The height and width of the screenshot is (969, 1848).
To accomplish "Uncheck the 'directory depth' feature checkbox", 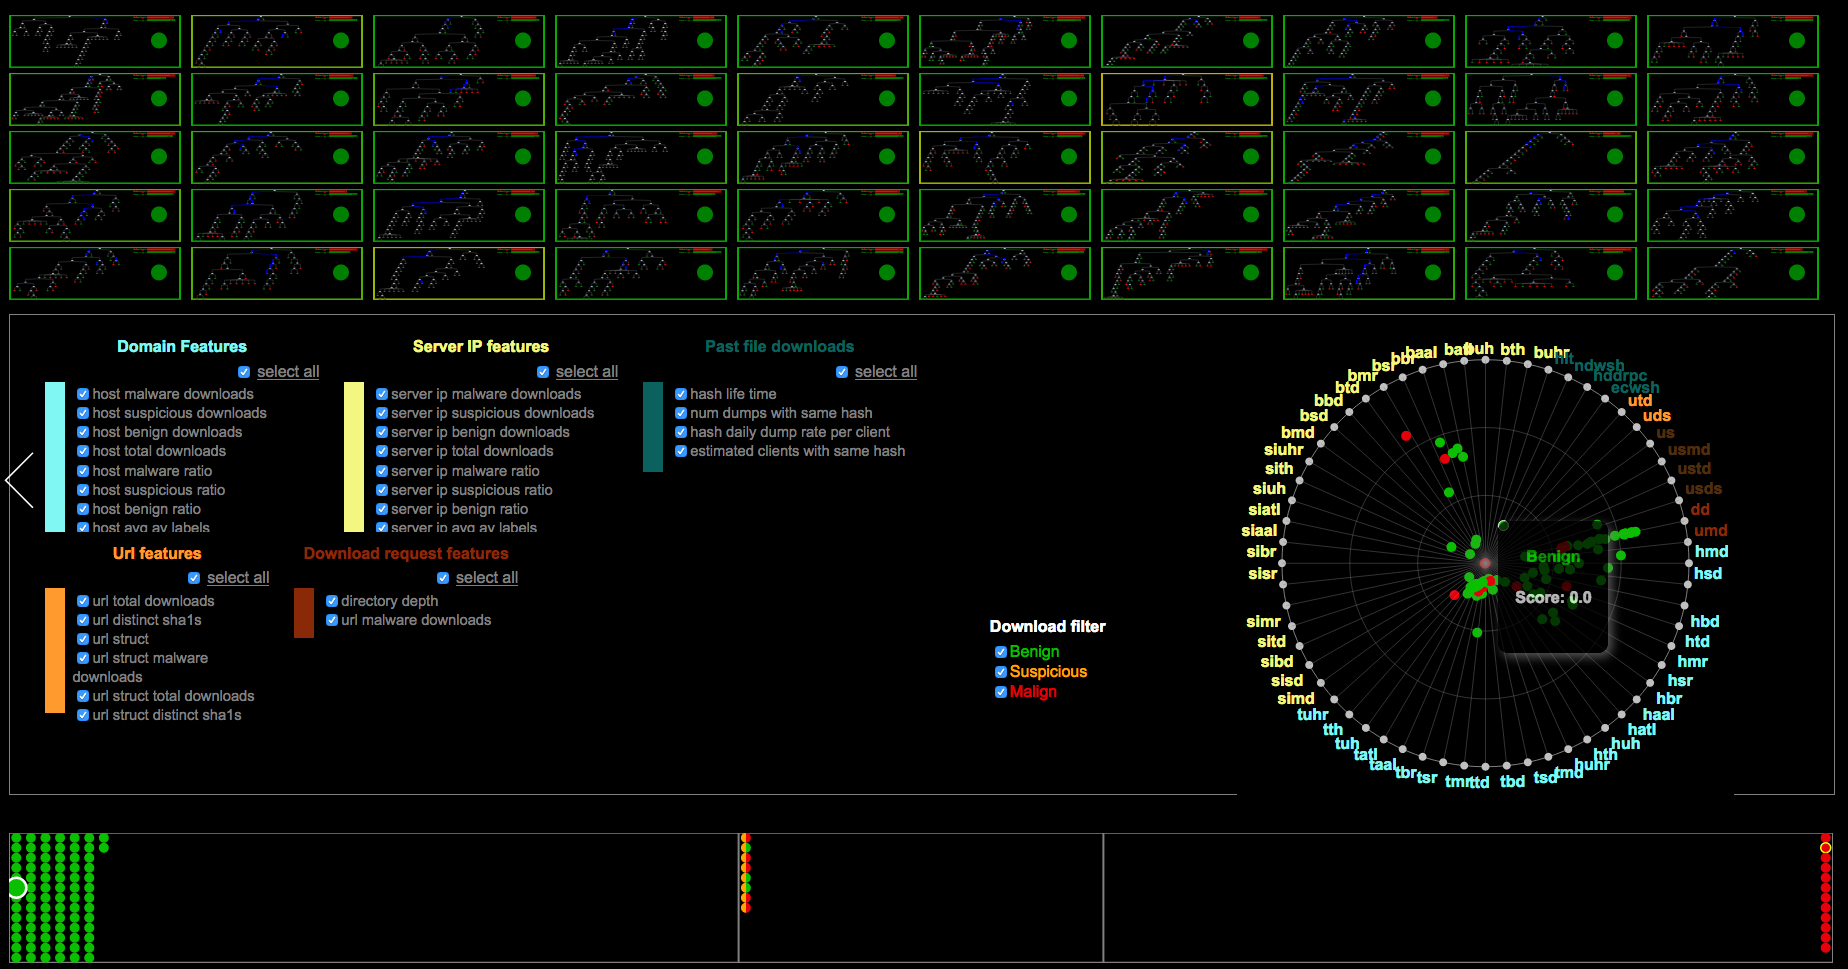I will pos(332,601).
